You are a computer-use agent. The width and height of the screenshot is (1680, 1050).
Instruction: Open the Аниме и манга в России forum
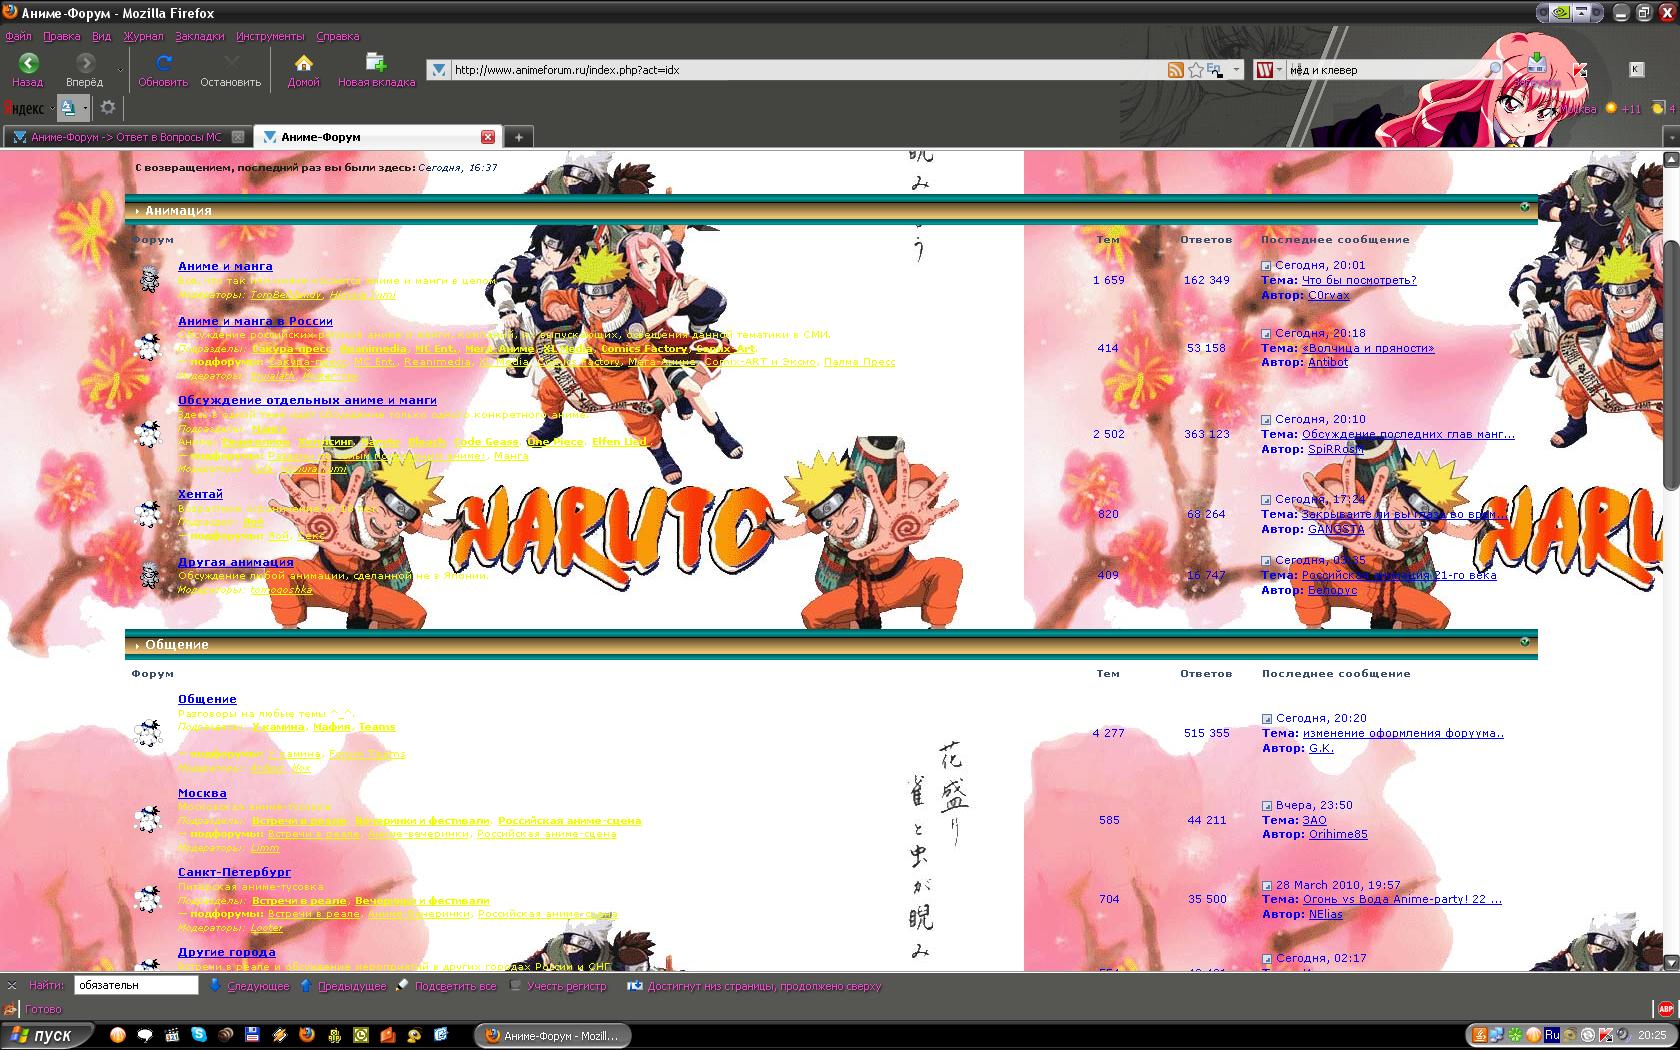point(255,321)
